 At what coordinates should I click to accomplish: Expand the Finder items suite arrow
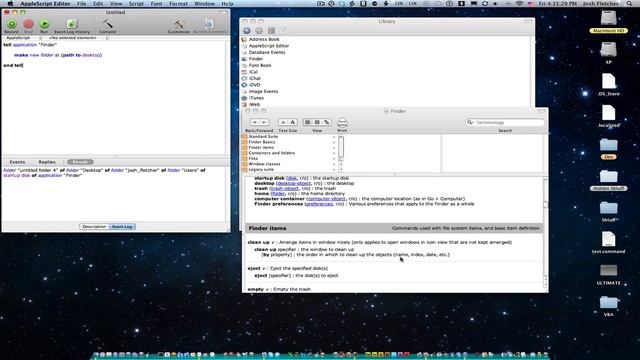[x=334, y=148]
